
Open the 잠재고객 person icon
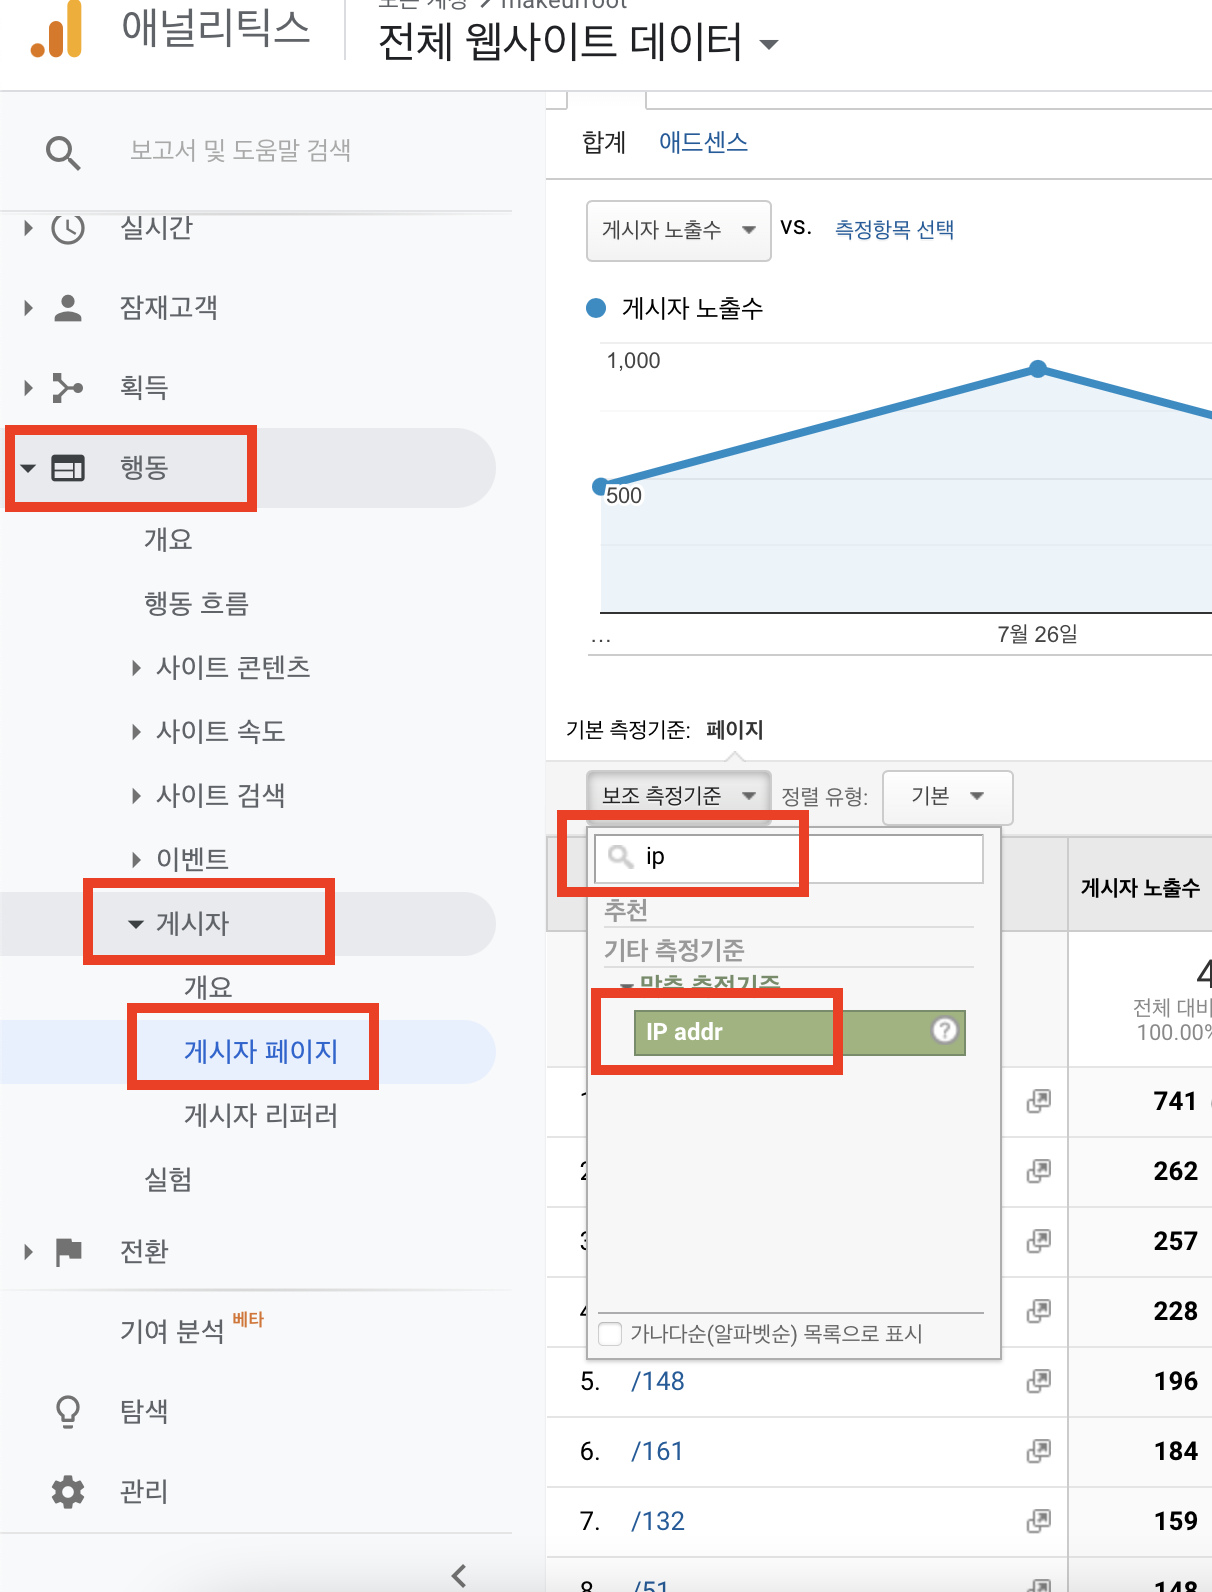click(x=68, y=307)
